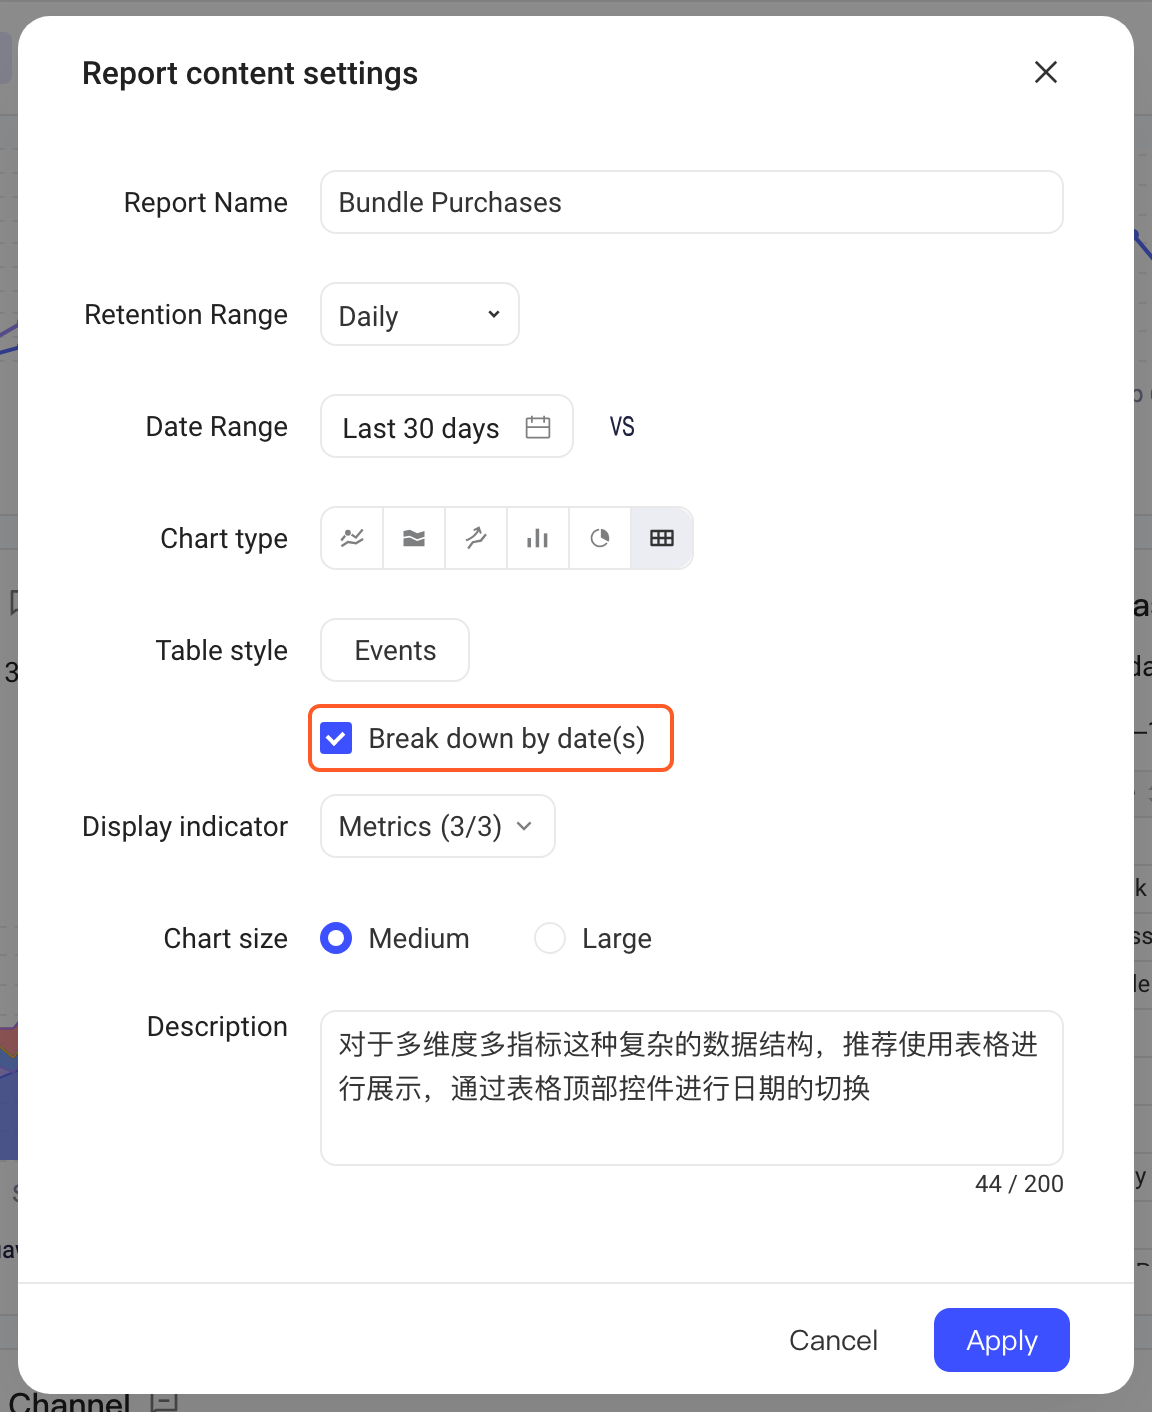Click the Chart size label
Image resolution: width=1152 pixels, height=1412 pixels.
coord(226,938)
